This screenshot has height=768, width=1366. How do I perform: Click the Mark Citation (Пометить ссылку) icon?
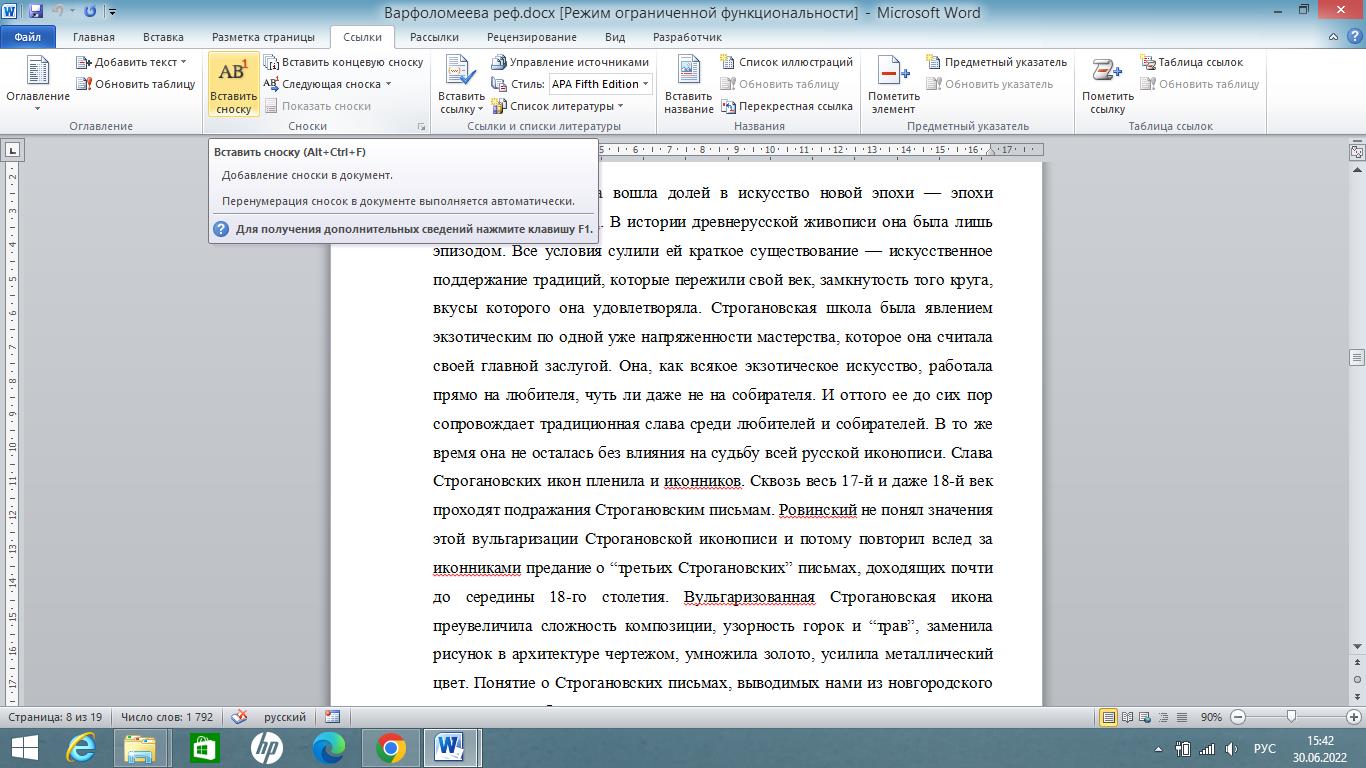1107,73
